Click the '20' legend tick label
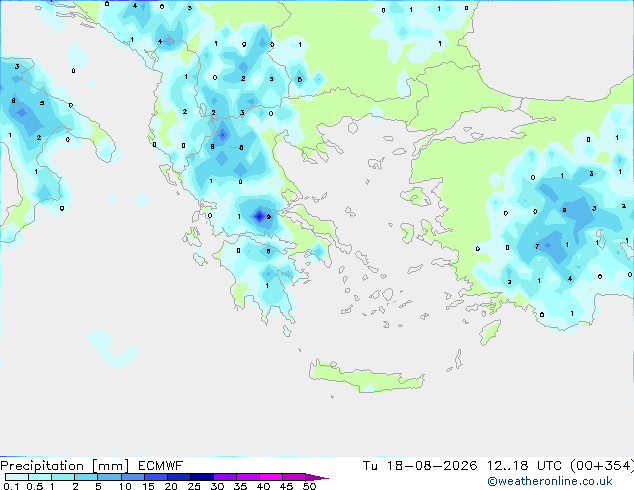Screen dimensions: 634x490 tap(171, 486)
